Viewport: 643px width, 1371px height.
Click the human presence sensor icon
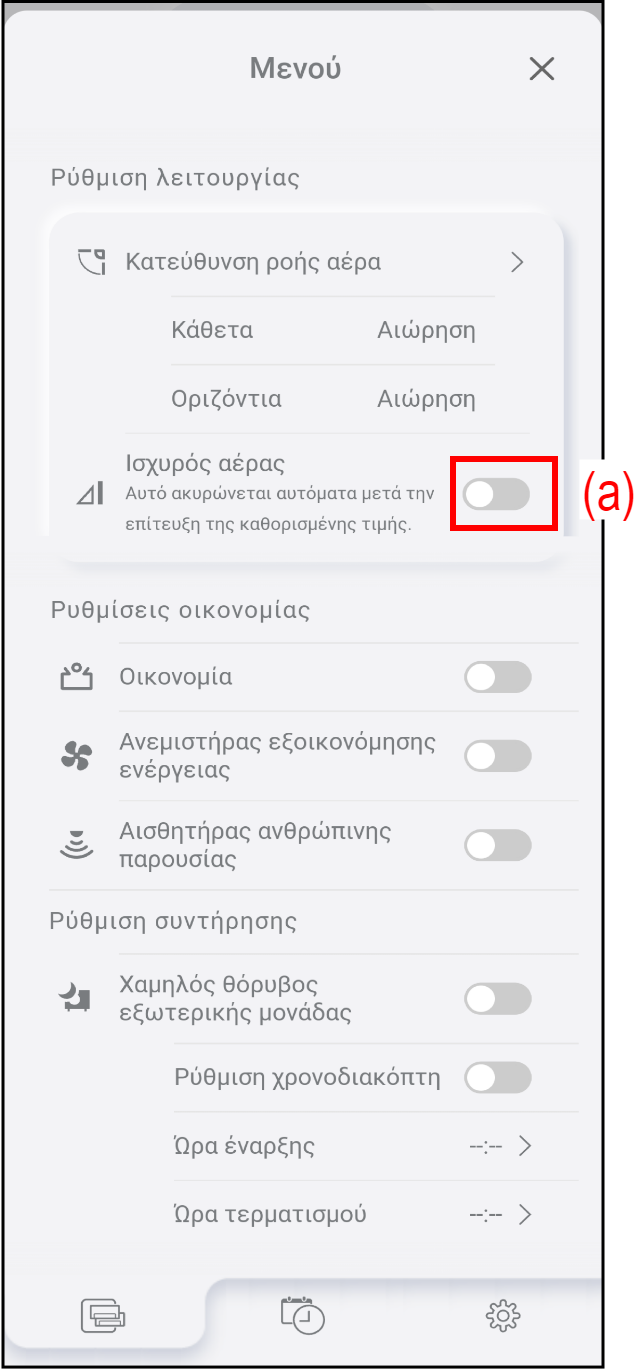tap(76, 846)
